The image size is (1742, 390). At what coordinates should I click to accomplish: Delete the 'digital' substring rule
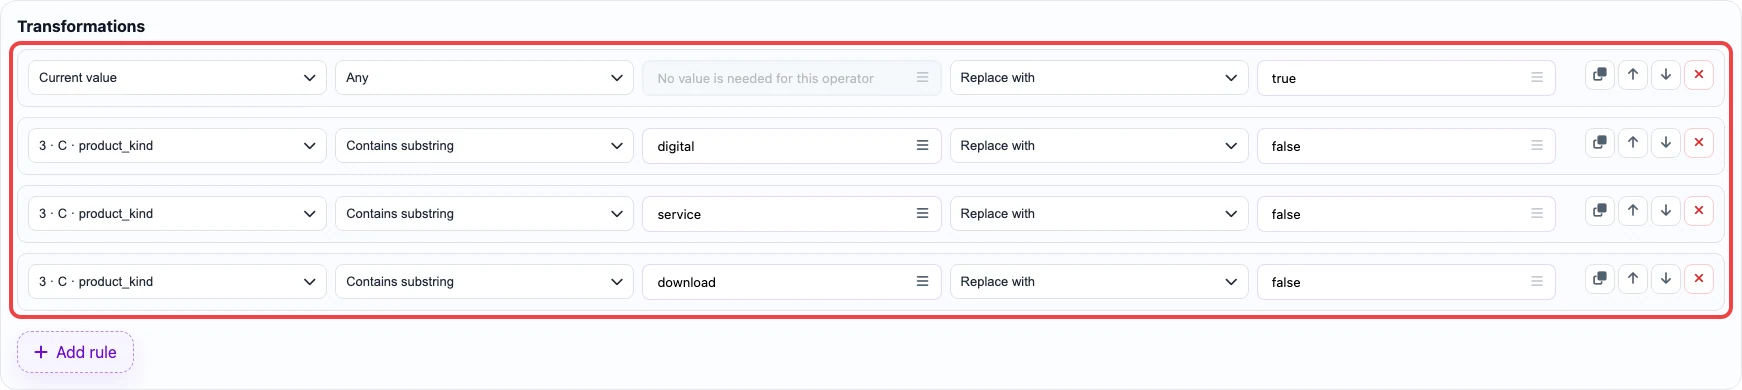pos(1699,143)
